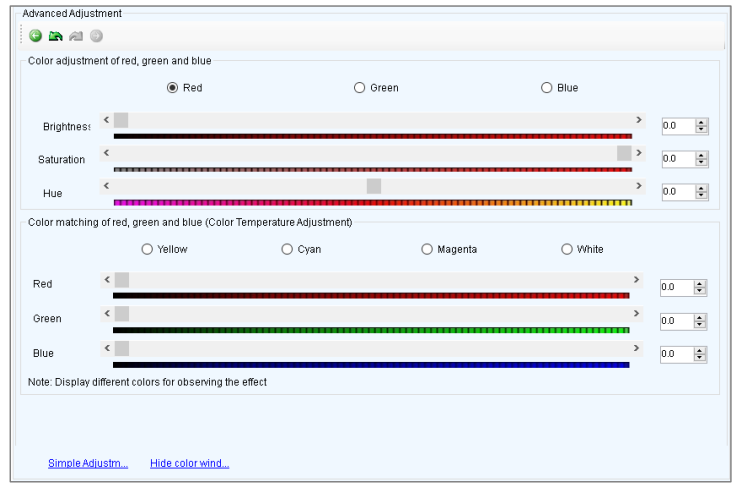736x486 pixels.
Task: Click the Saturation value input field
Action: tap(679, 159)
